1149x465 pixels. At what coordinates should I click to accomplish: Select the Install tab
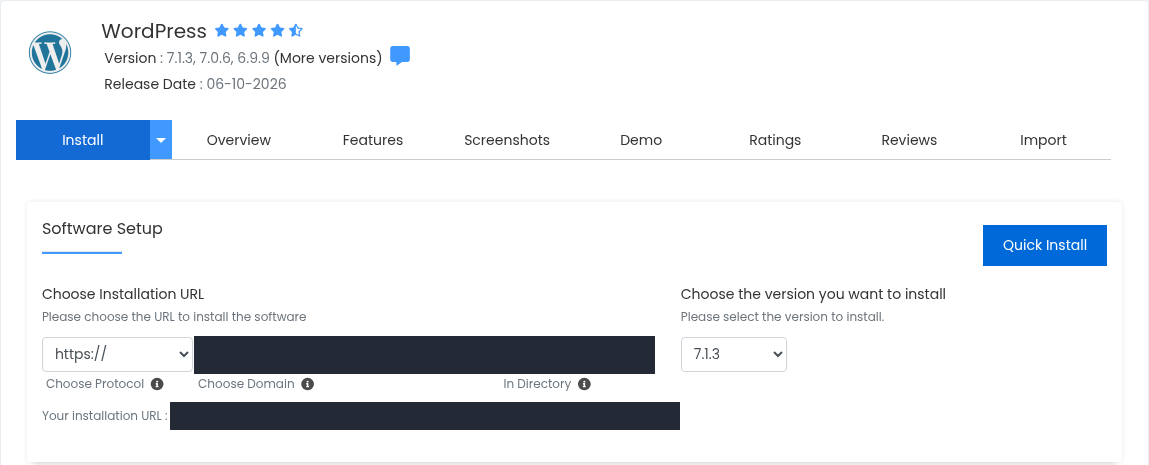point(83,140)
